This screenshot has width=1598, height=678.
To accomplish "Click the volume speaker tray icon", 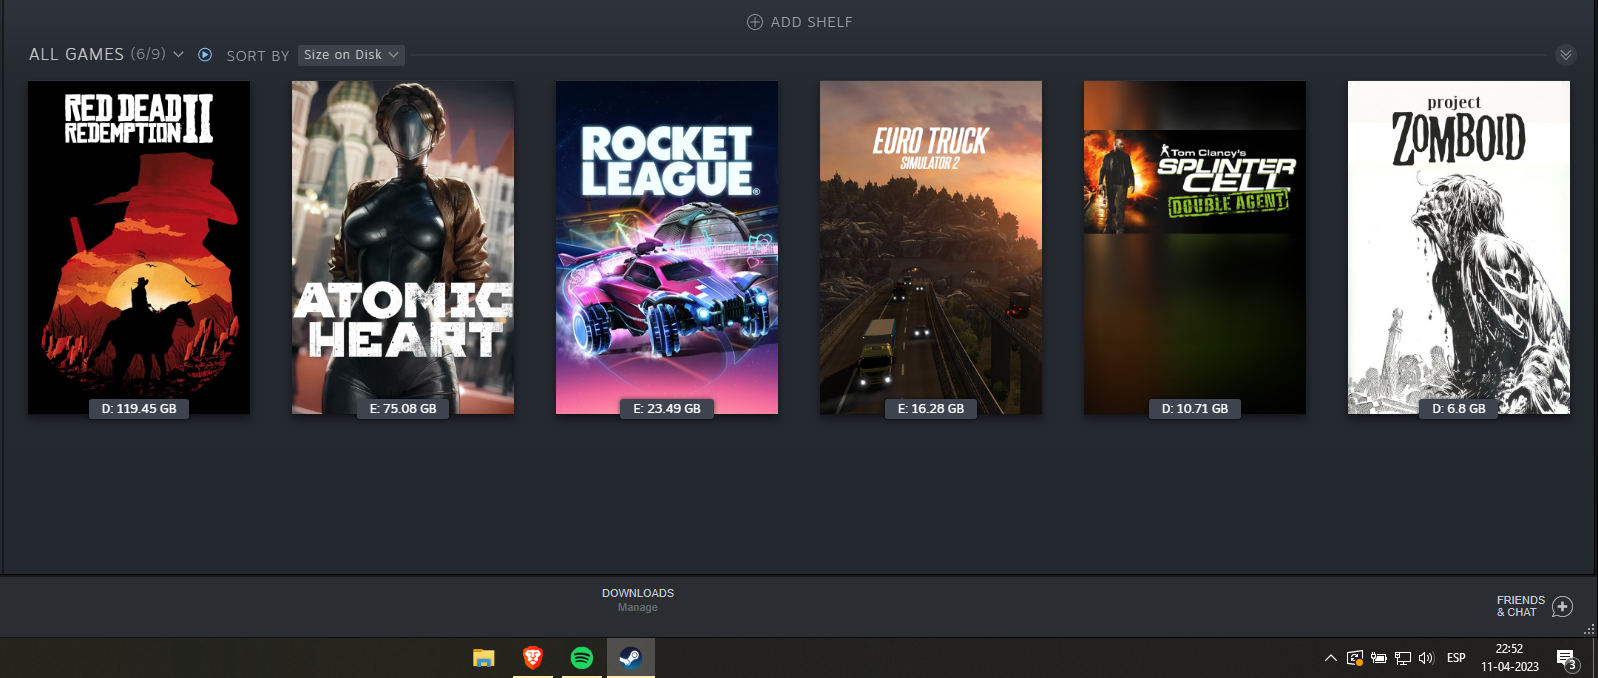I will point(1427,658).
